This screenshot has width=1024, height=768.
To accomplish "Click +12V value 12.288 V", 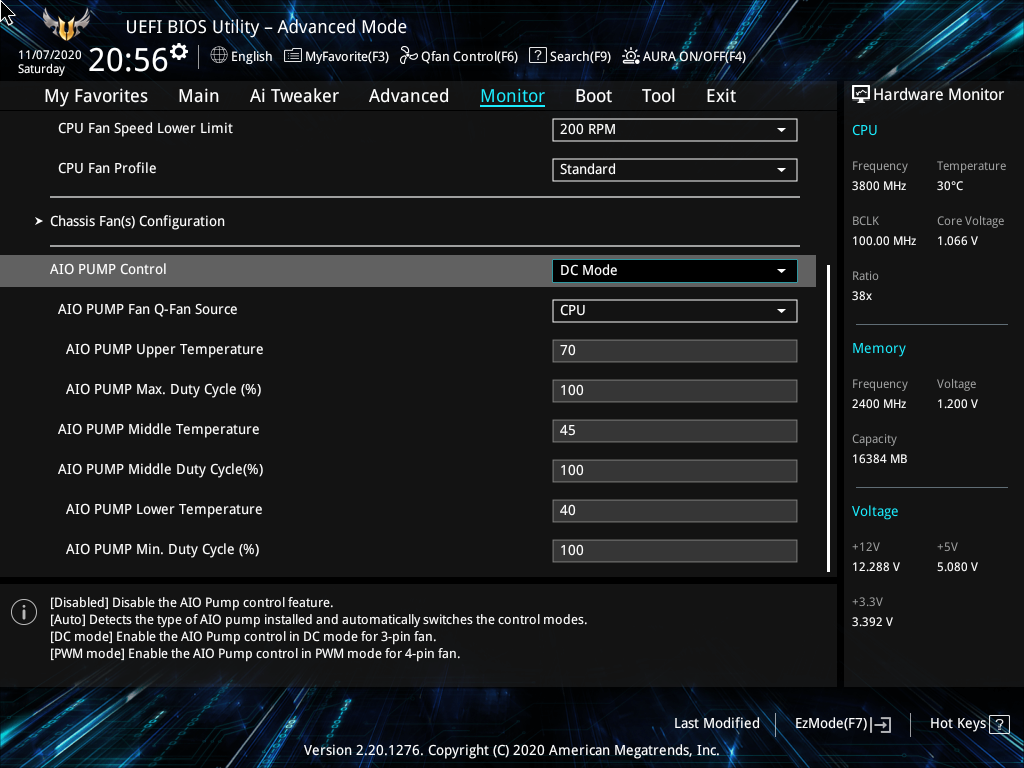I will click(876, 567).
